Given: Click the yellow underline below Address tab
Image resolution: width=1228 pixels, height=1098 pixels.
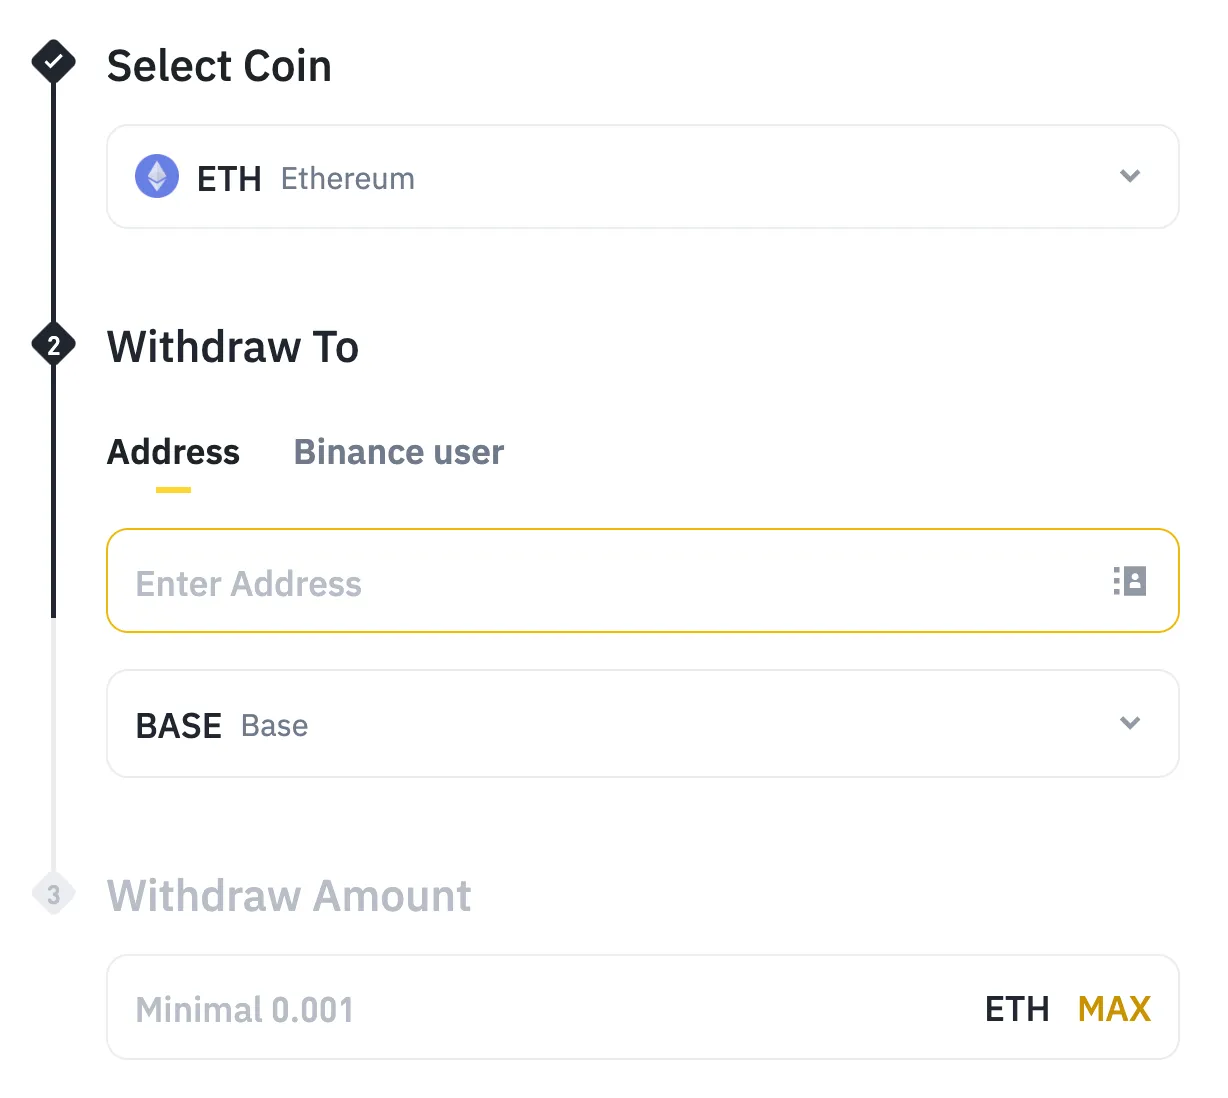Looking at the screenshot, I should click(172, 488).
